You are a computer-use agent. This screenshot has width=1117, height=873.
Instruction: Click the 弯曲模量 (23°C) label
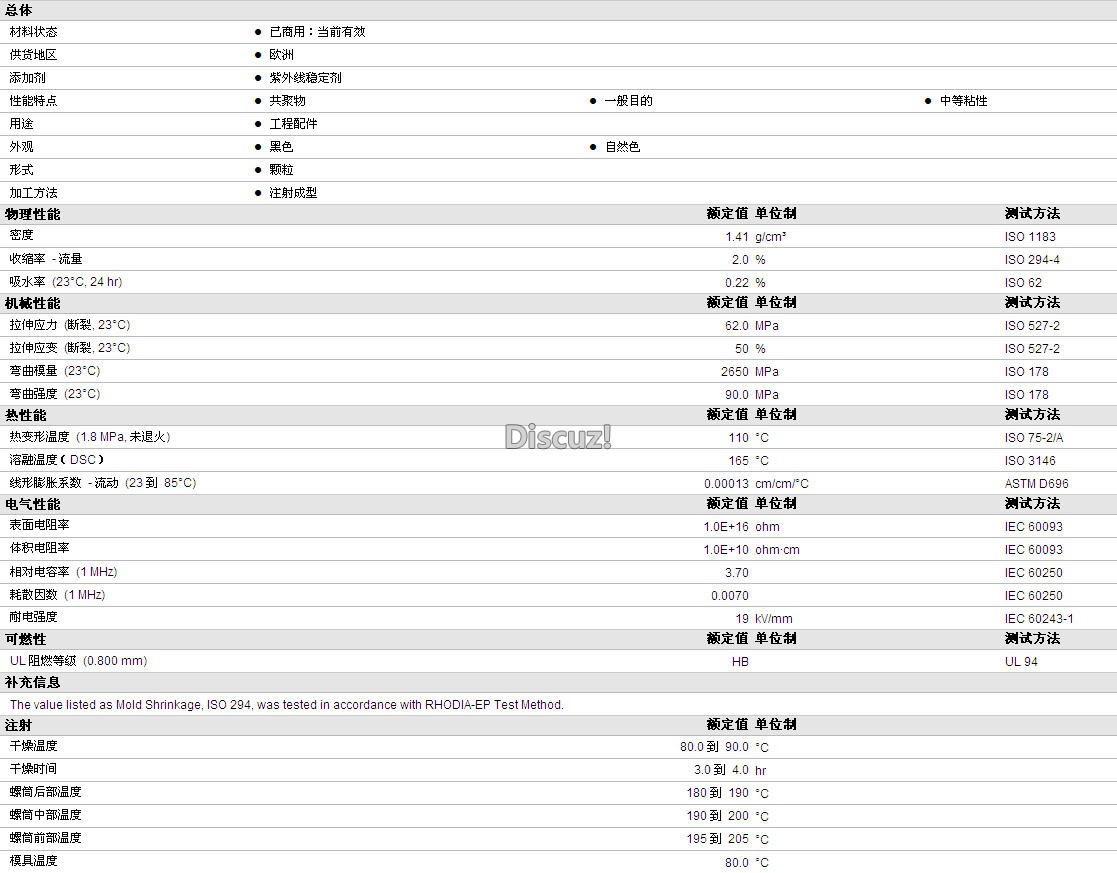click(55, 371)
